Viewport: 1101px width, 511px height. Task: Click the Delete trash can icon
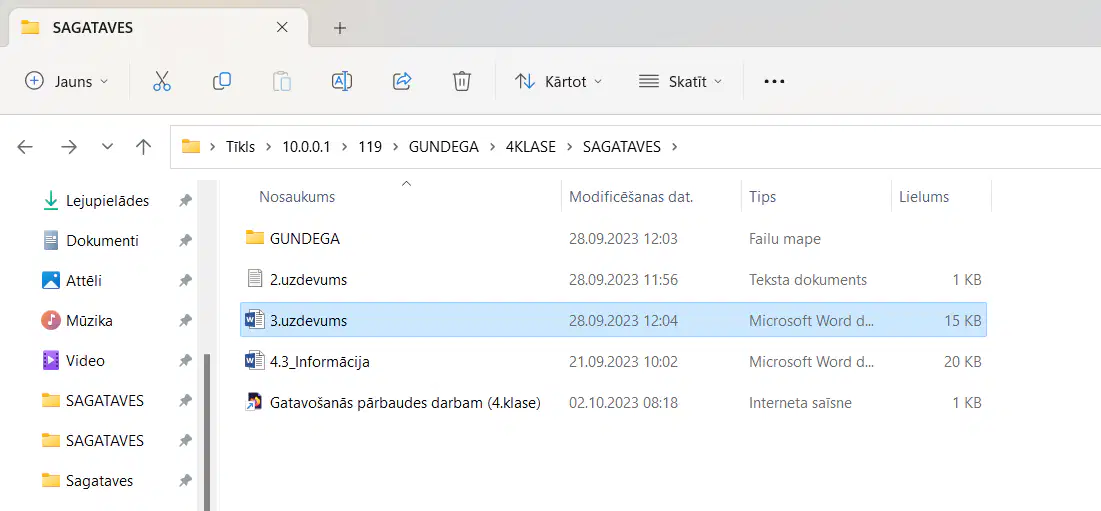461,81
